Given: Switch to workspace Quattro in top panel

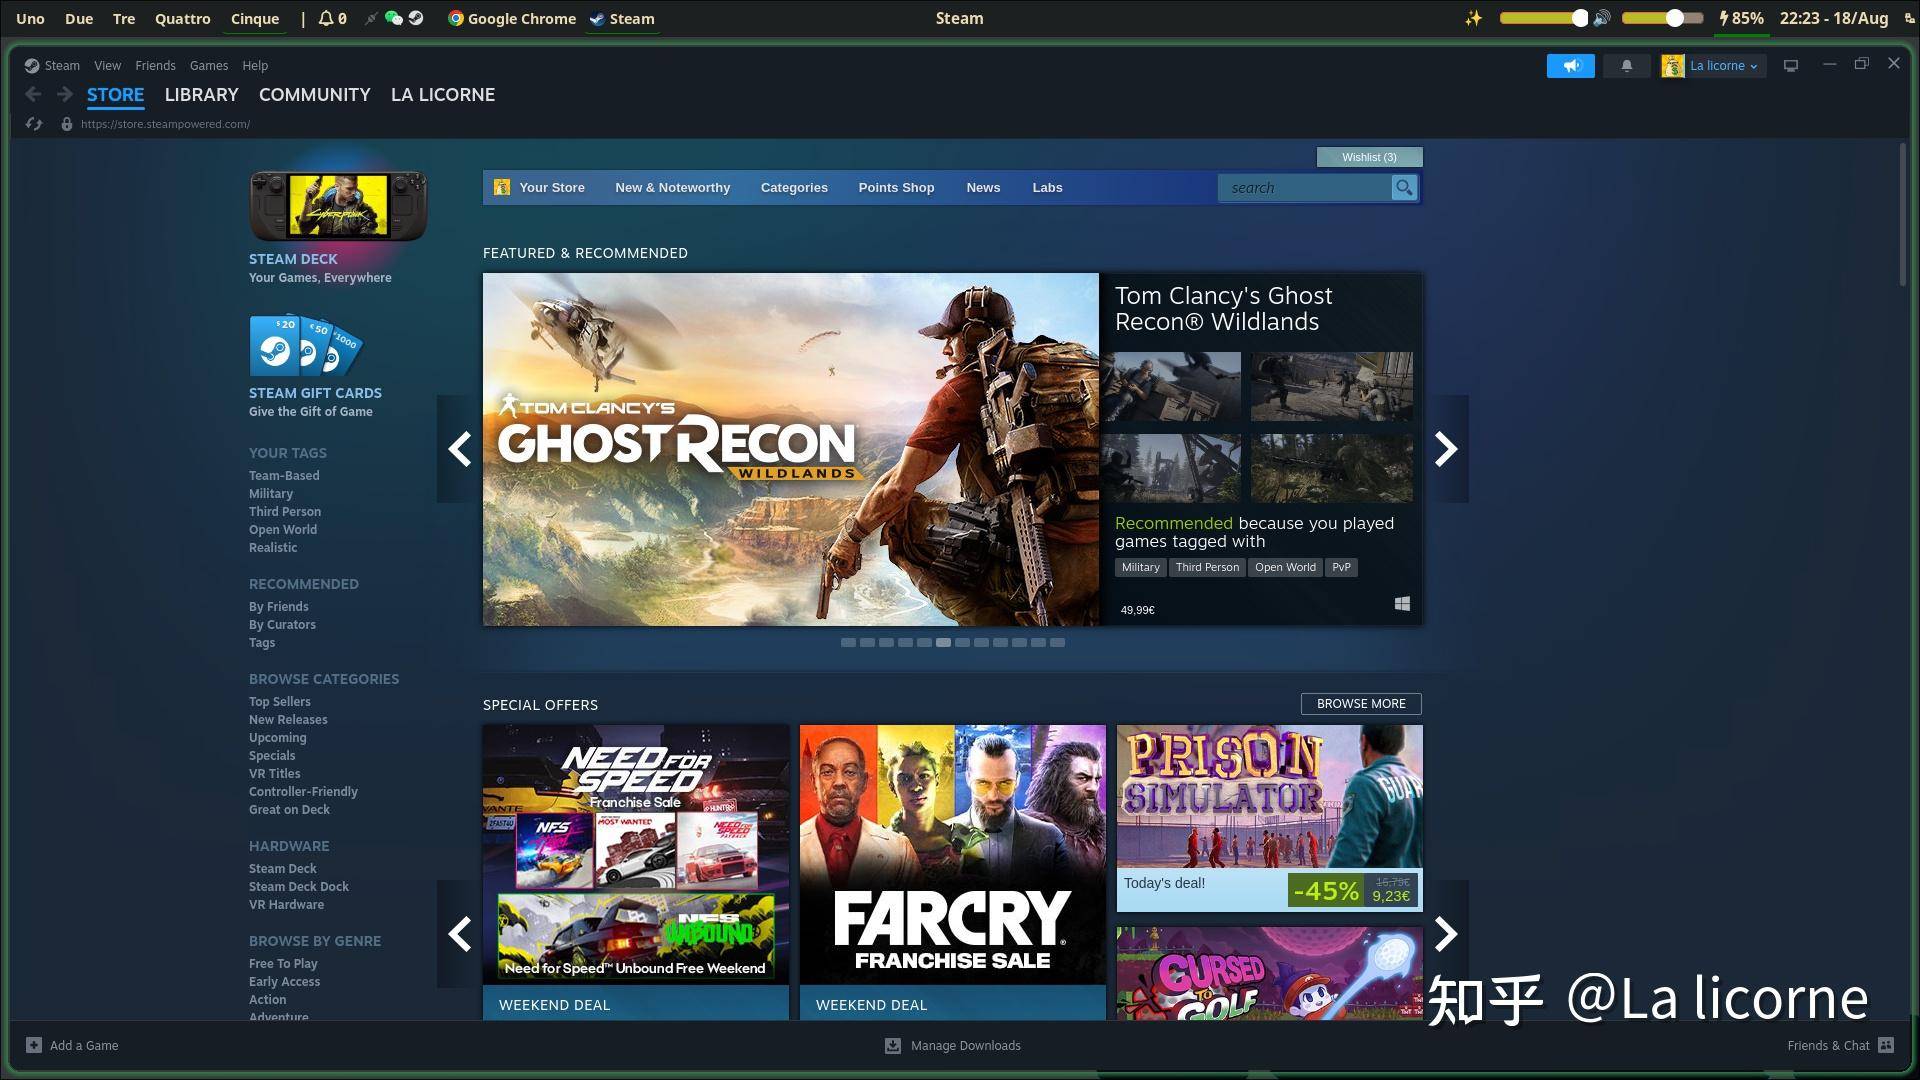Looking at the screenshot, I should 182,18.
